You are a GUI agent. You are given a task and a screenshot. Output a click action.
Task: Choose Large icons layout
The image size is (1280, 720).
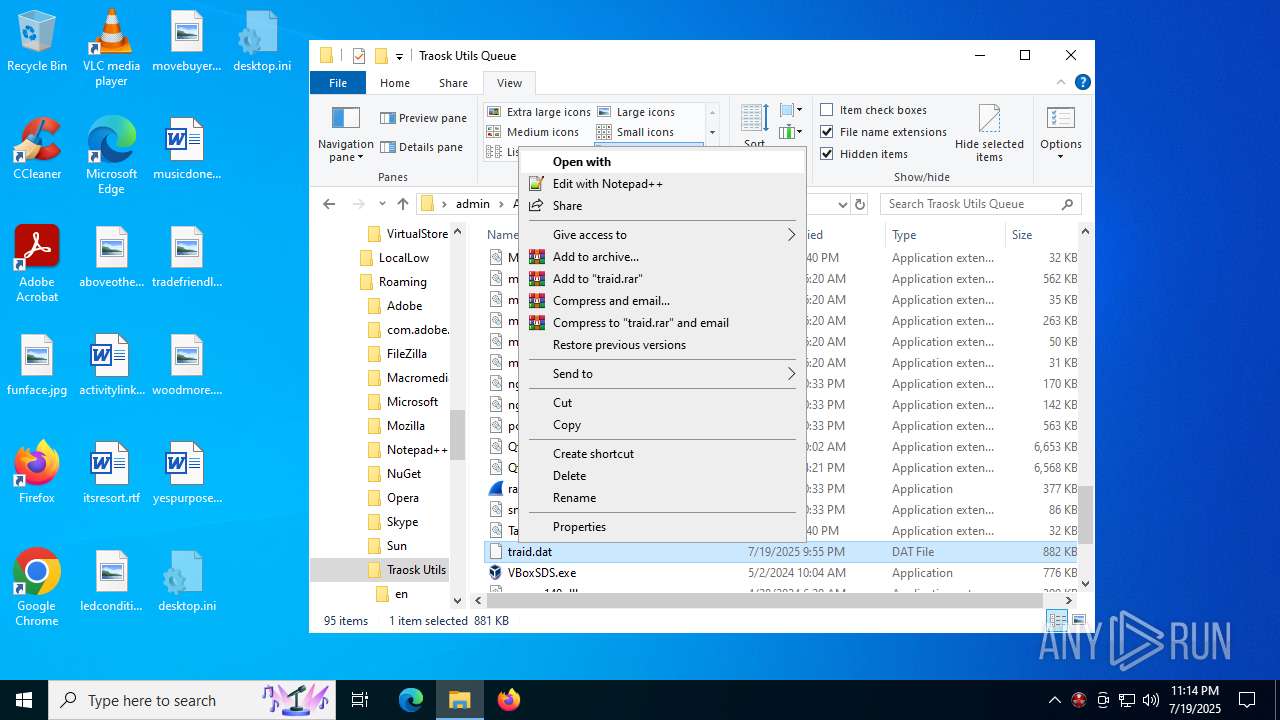pos(636,112)
